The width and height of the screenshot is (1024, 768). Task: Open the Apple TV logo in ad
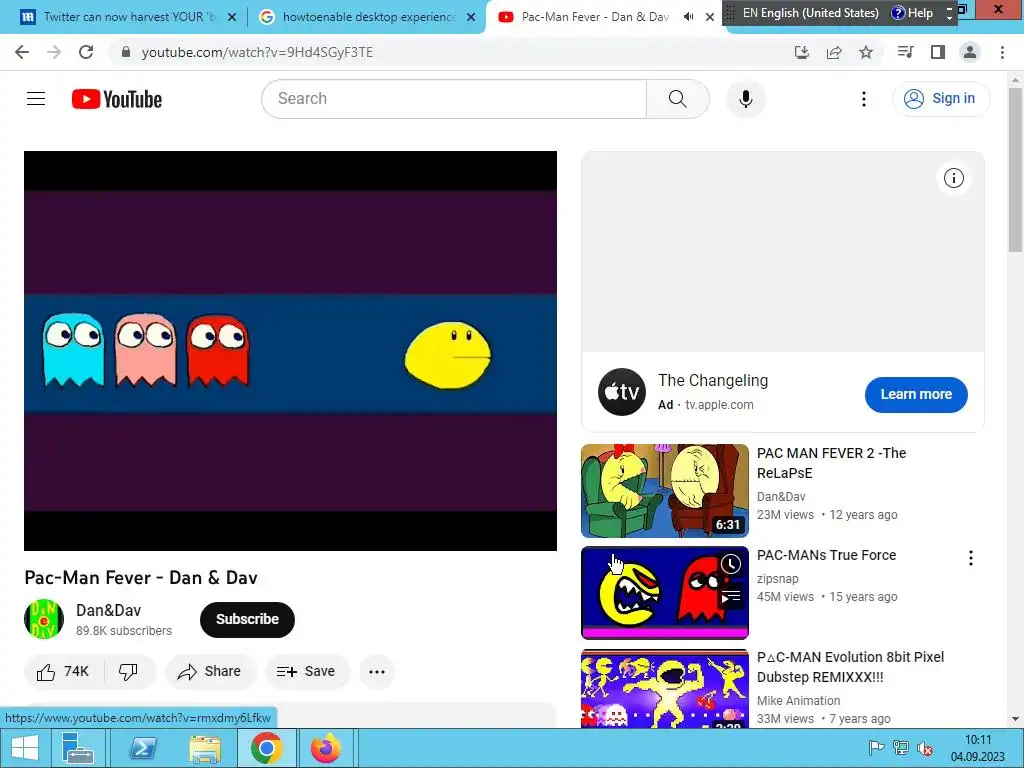pyautogui.click(x=622, y=392)
